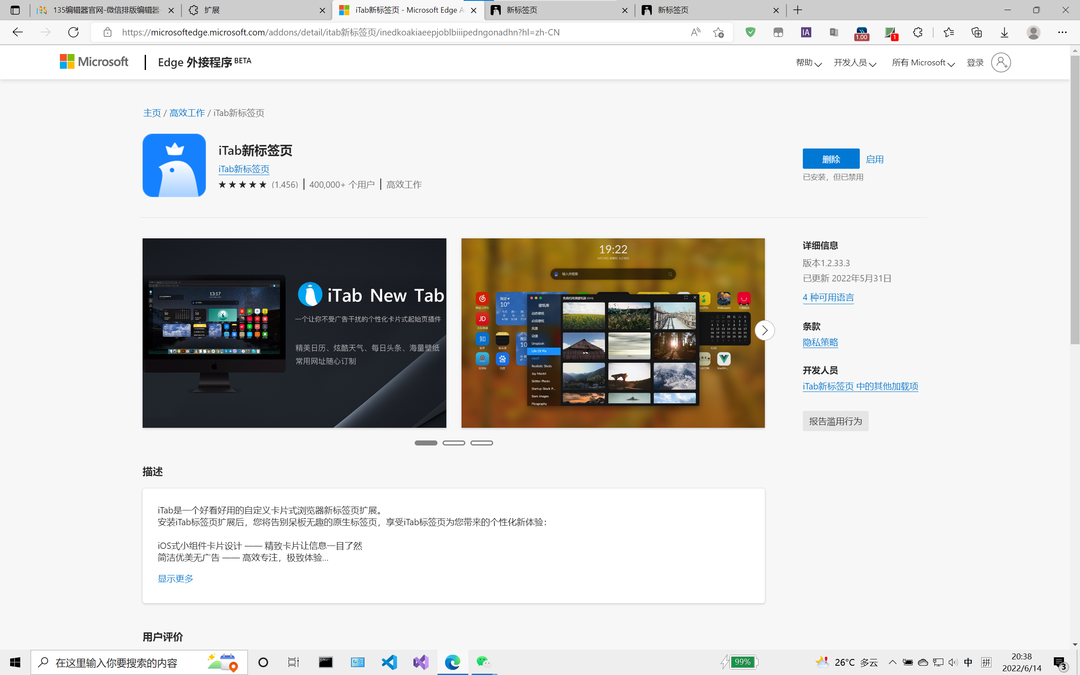Click the Windows taskbar search box

[x=138, y=662]
